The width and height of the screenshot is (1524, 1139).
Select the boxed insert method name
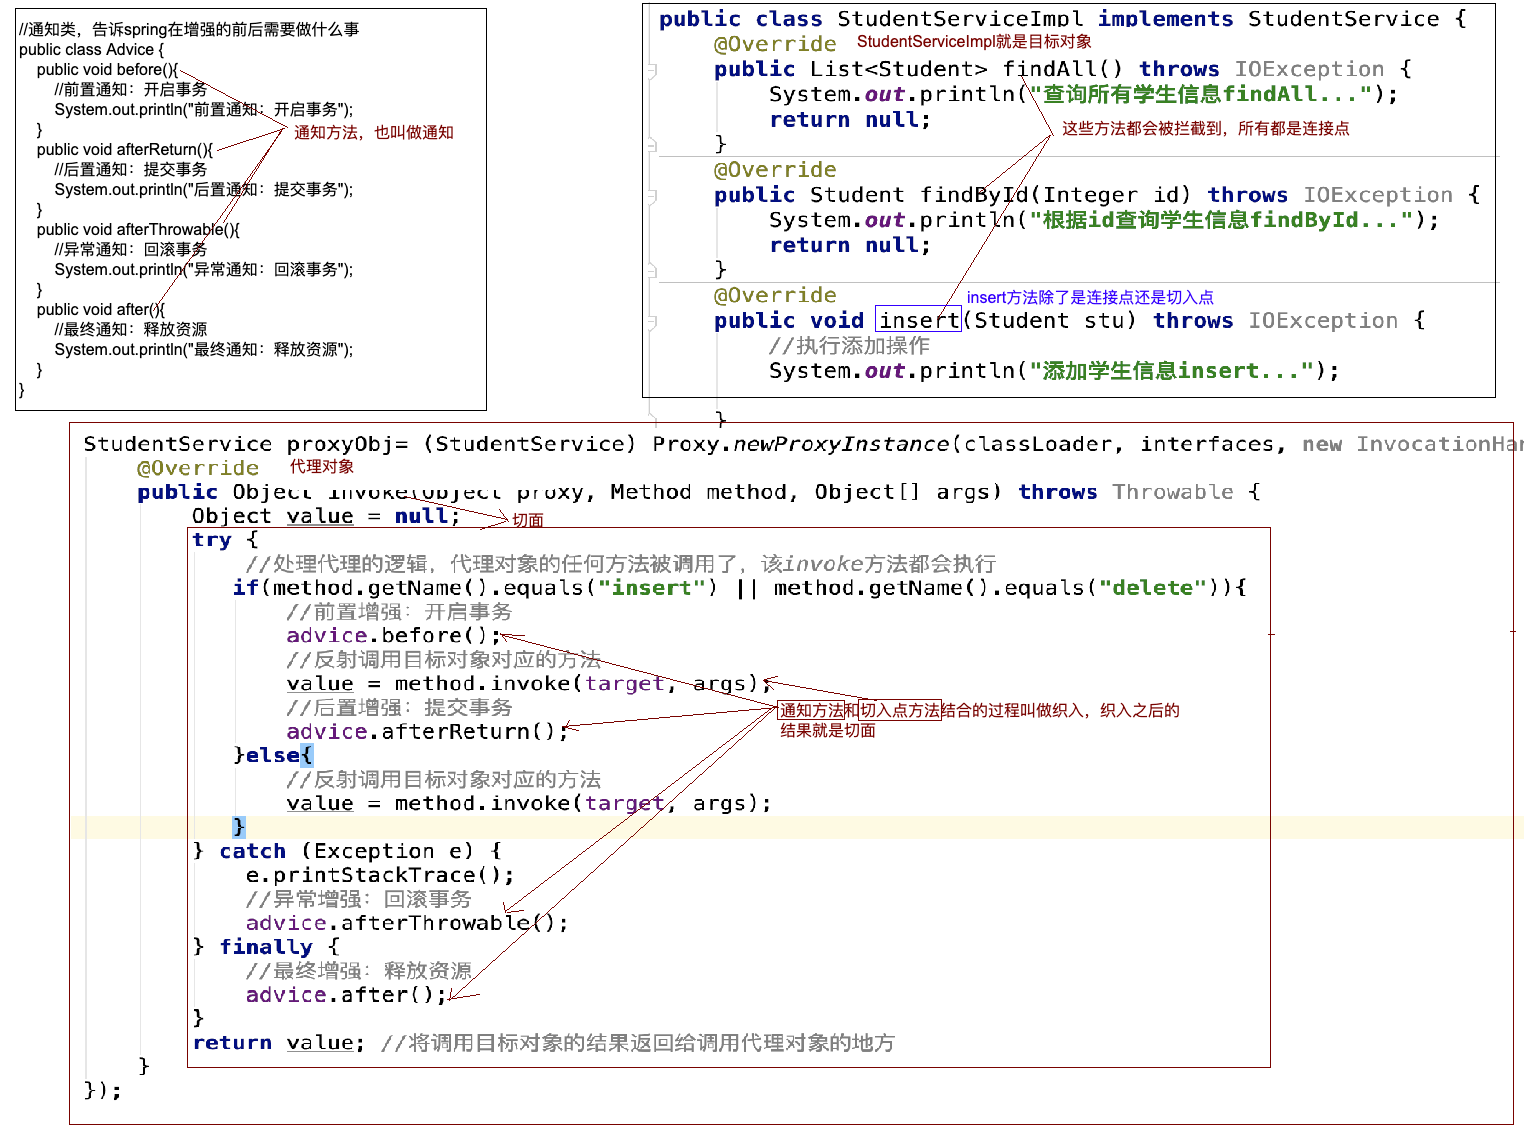tap(917, 320)
